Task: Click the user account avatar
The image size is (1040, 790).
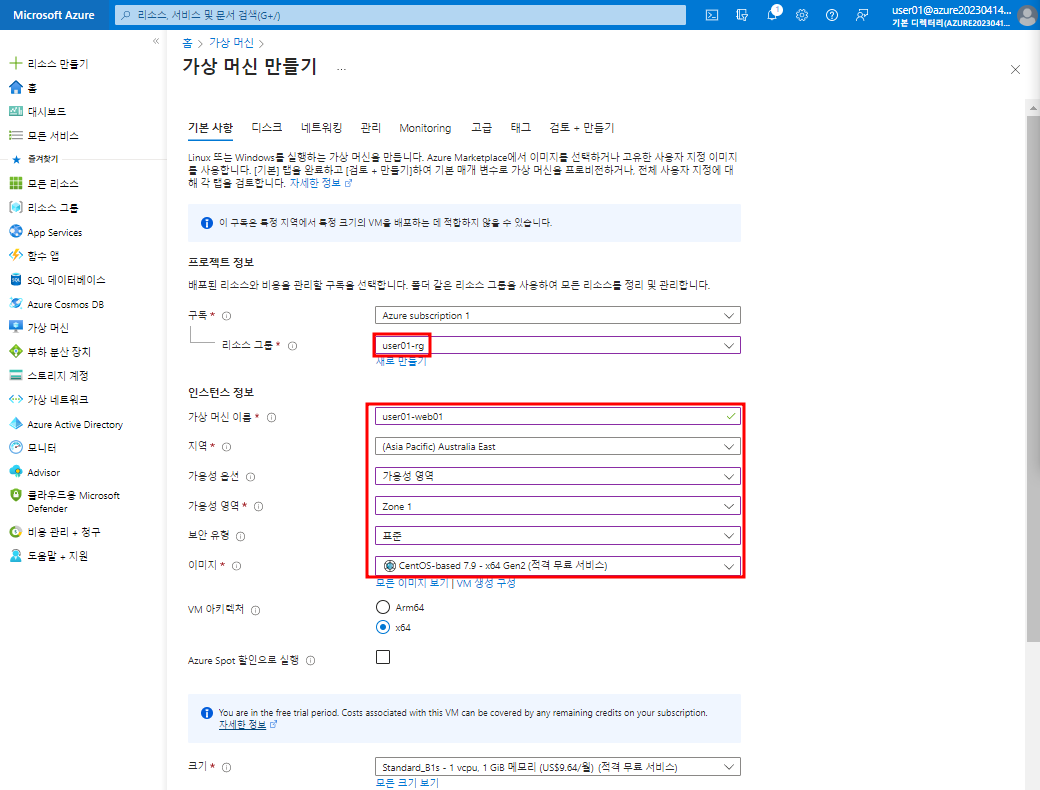Action: [1027, 15]
